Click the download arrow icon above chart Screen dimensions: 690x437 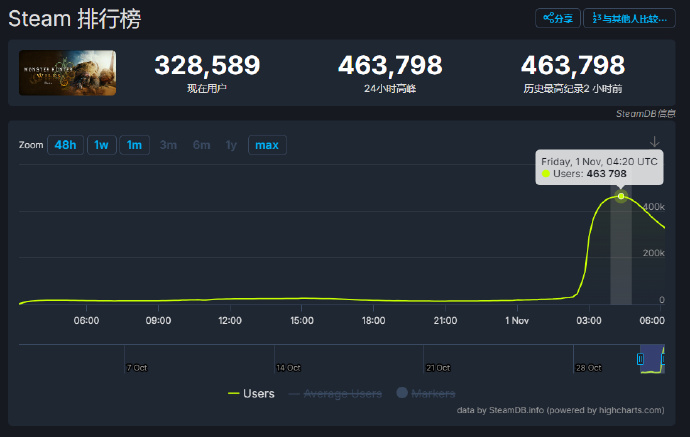[655, 141]
